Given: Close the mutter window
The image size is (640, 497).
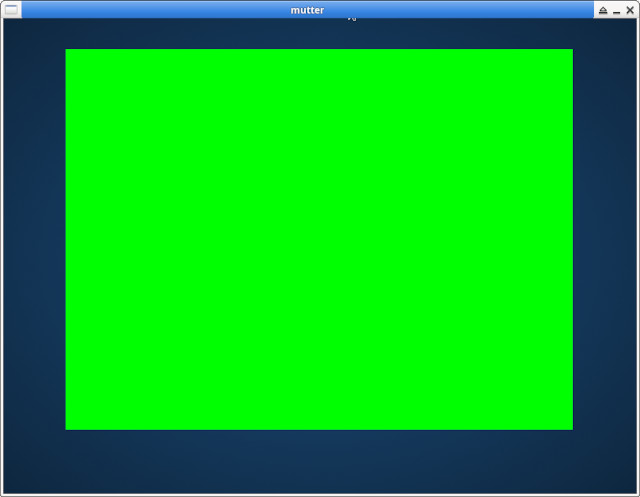Looking at the screenshot, I should point(630,10).
